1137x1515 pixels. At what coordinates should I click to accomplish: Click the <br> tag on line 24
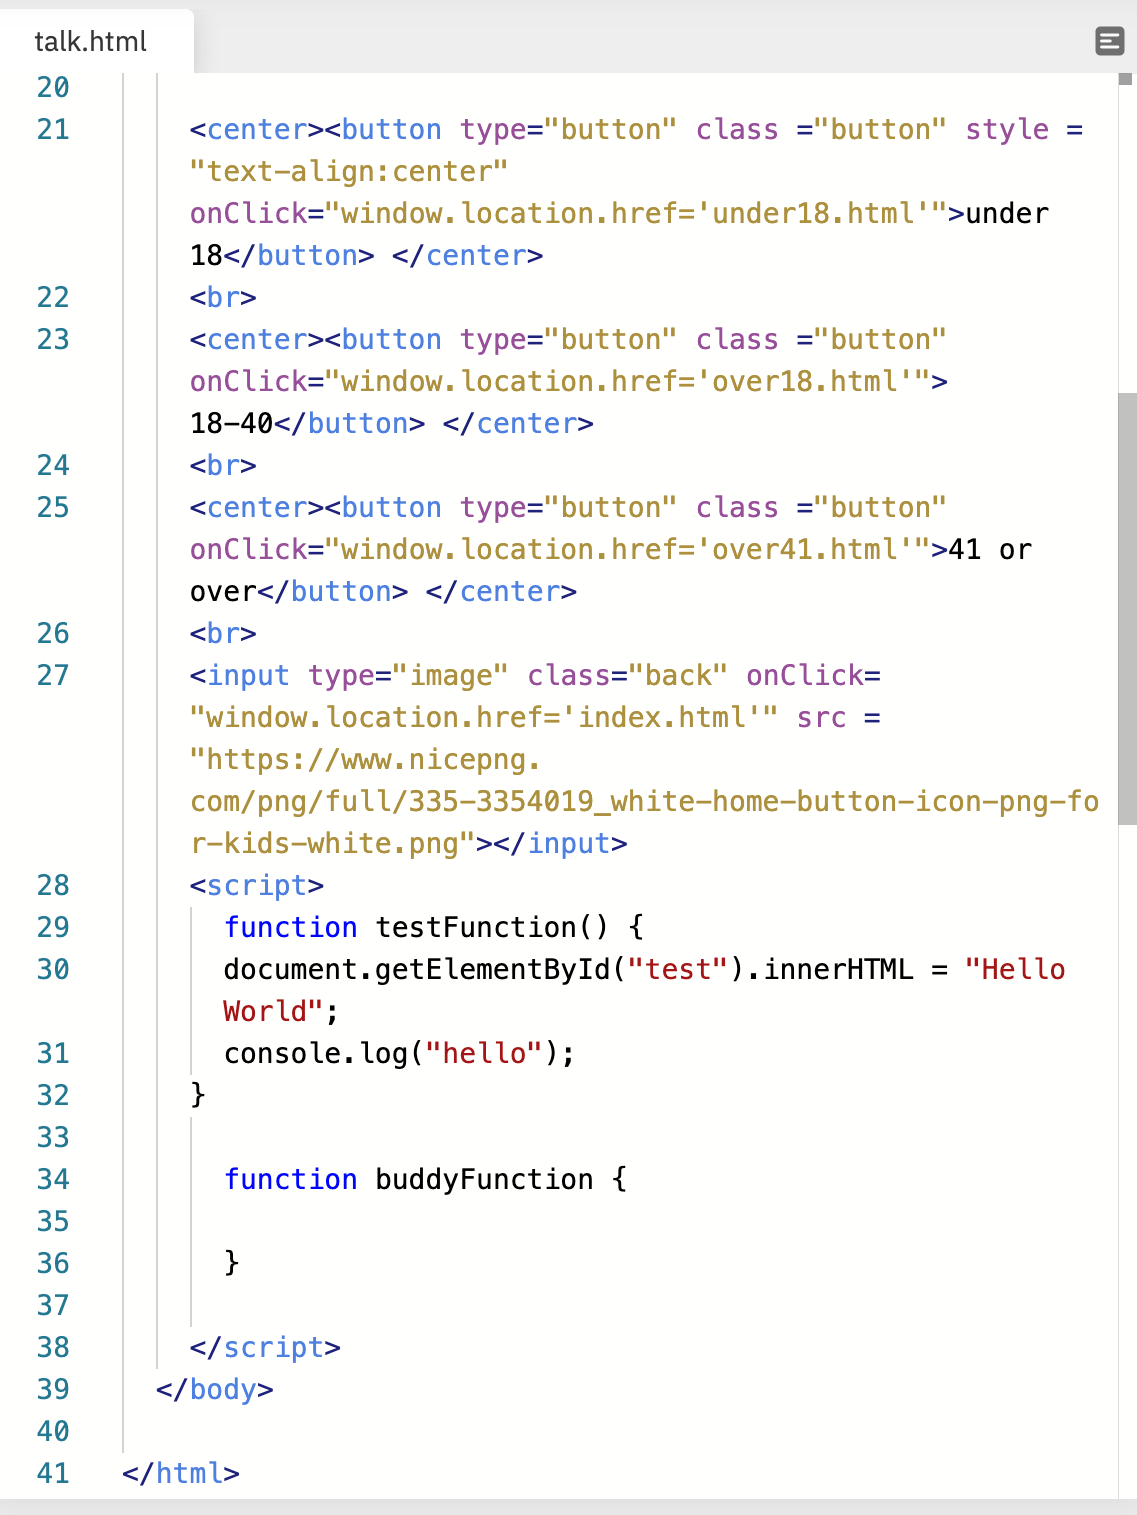coord(223,465)
